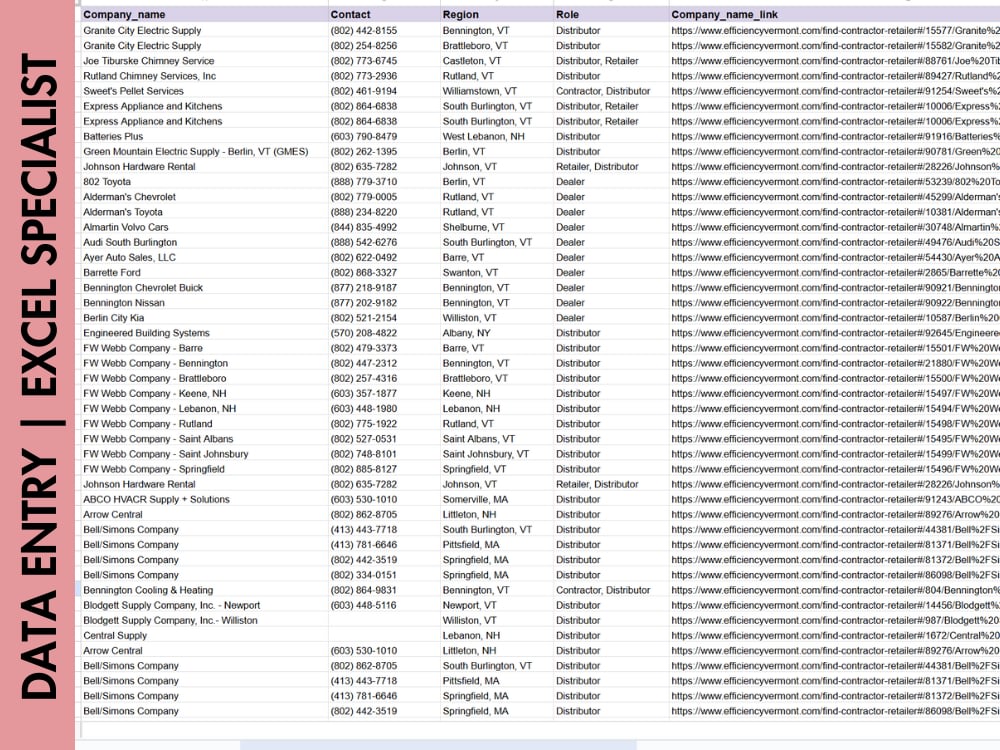Click Blodgett Supply Company, Inc. - Newport cell

pos(205,605)
